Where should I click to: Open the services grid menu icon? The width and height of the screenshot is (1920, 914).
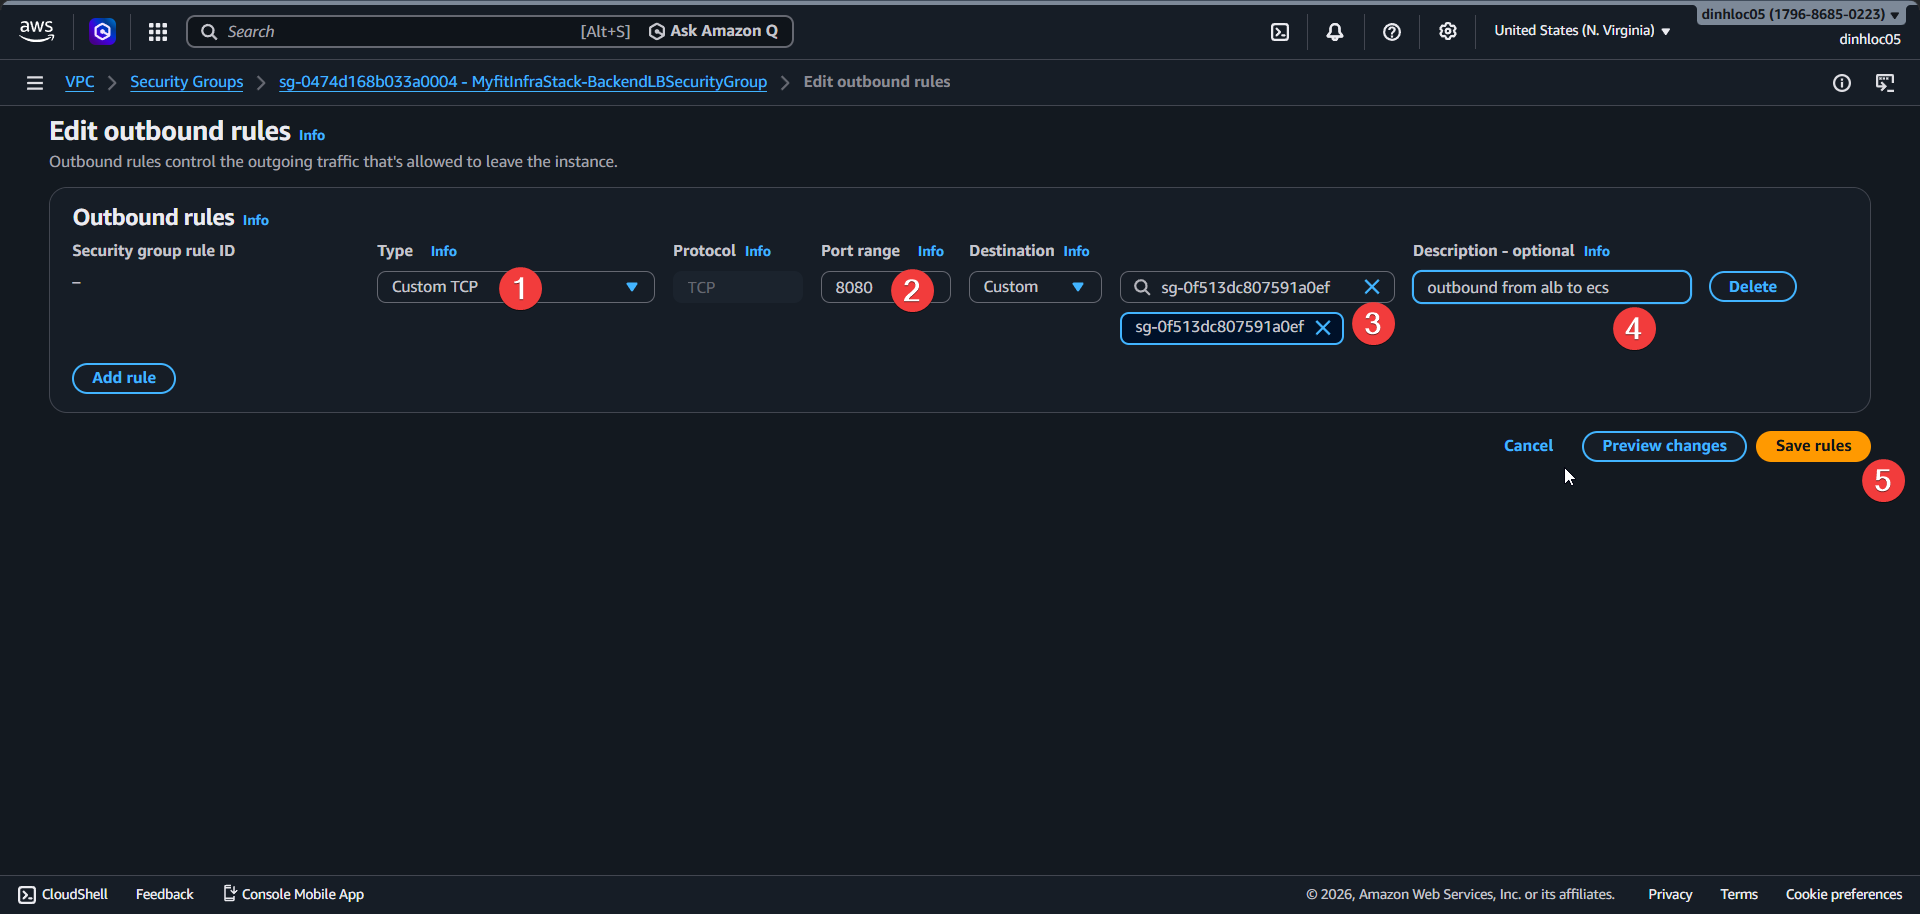(x=158, y=32)
